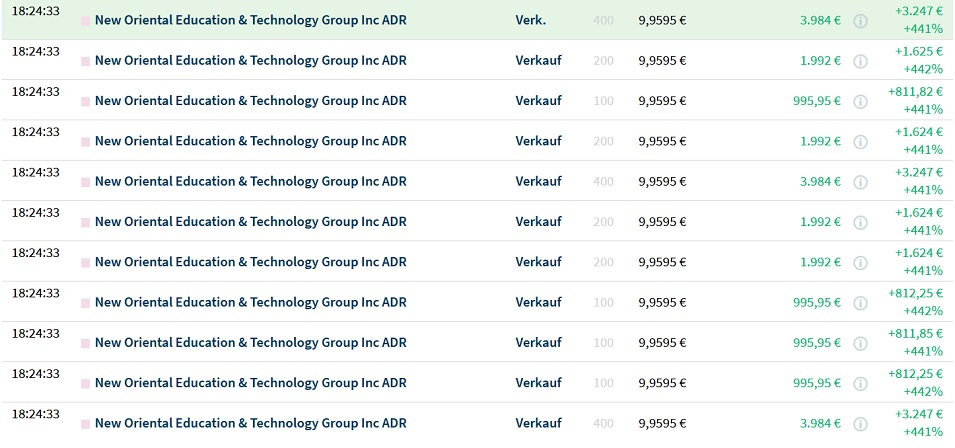Open info icon in highlighted Verk. row
This screenshot has height=448, width=955.
860,21
